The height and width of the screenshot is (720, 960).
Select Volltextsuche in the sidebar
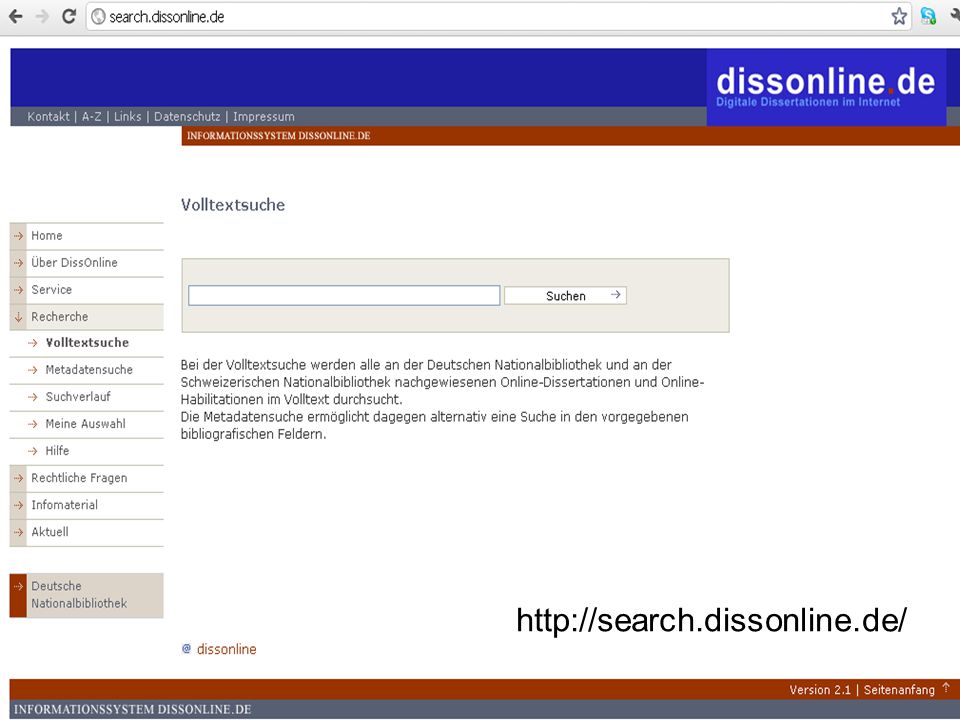click(87, 343)
